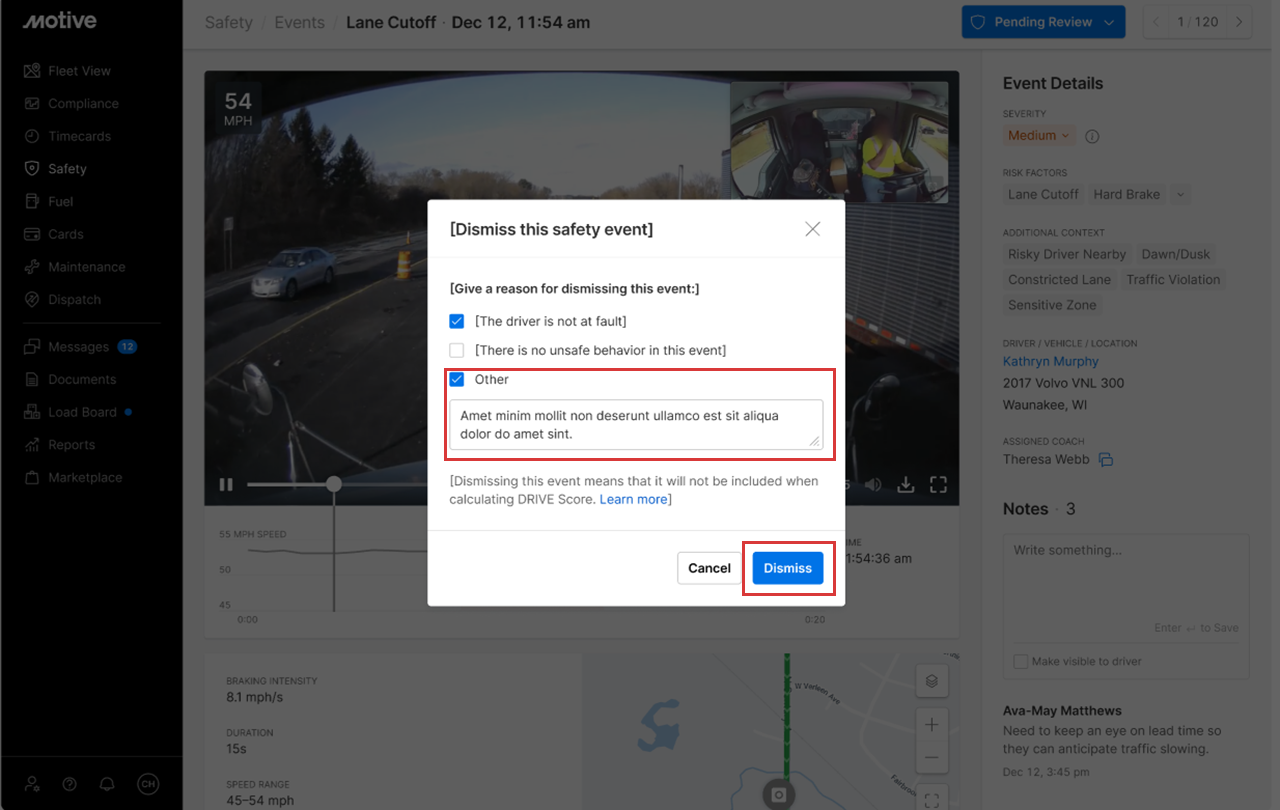Screen dimensions: 1280x810
Task: Check the no unsafe behavior checkbox
Action: (x=457, y=350)
